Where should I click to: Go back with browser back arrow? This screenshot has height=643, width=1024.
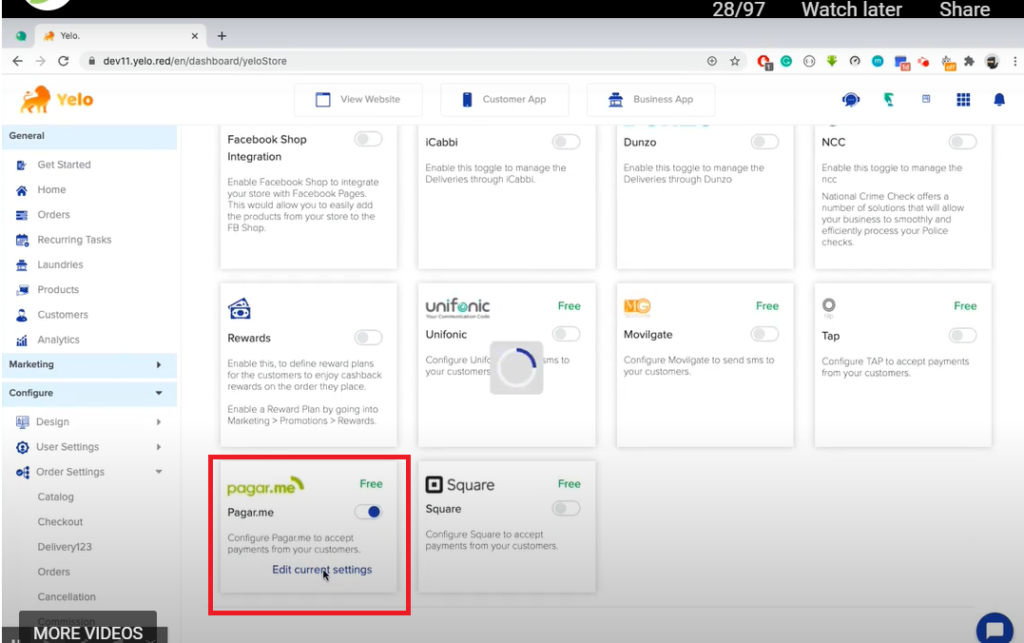(x=18, y=61)
